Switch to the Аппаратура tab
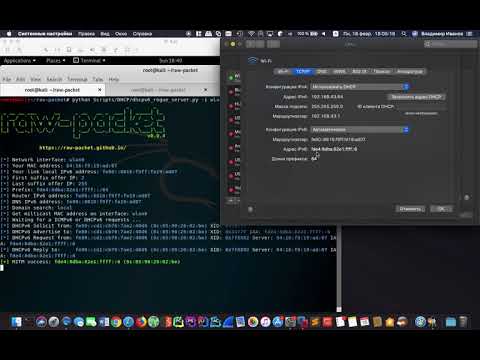Viewport: 480px width, 360px height. [409, 71]
